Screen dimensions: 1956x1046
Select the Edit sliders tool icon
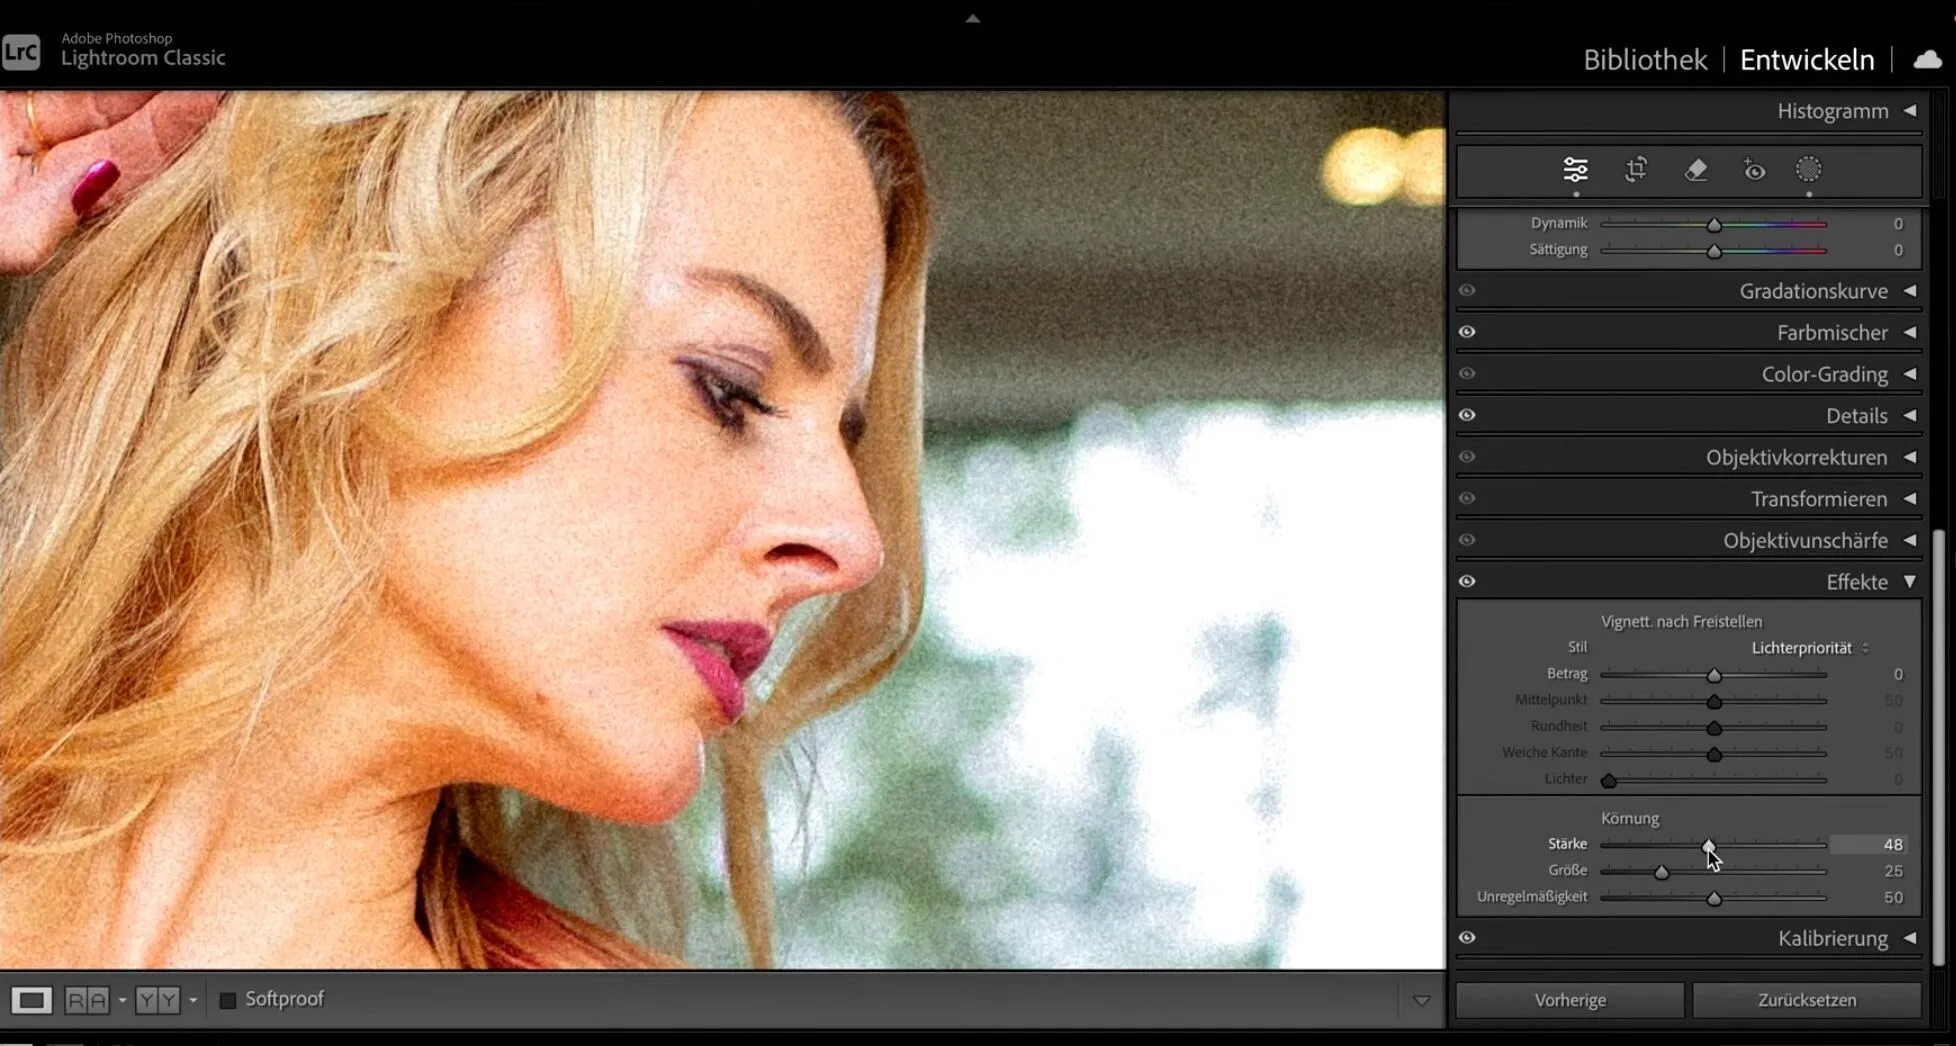pyautogui.click(x=1575, y=170)
